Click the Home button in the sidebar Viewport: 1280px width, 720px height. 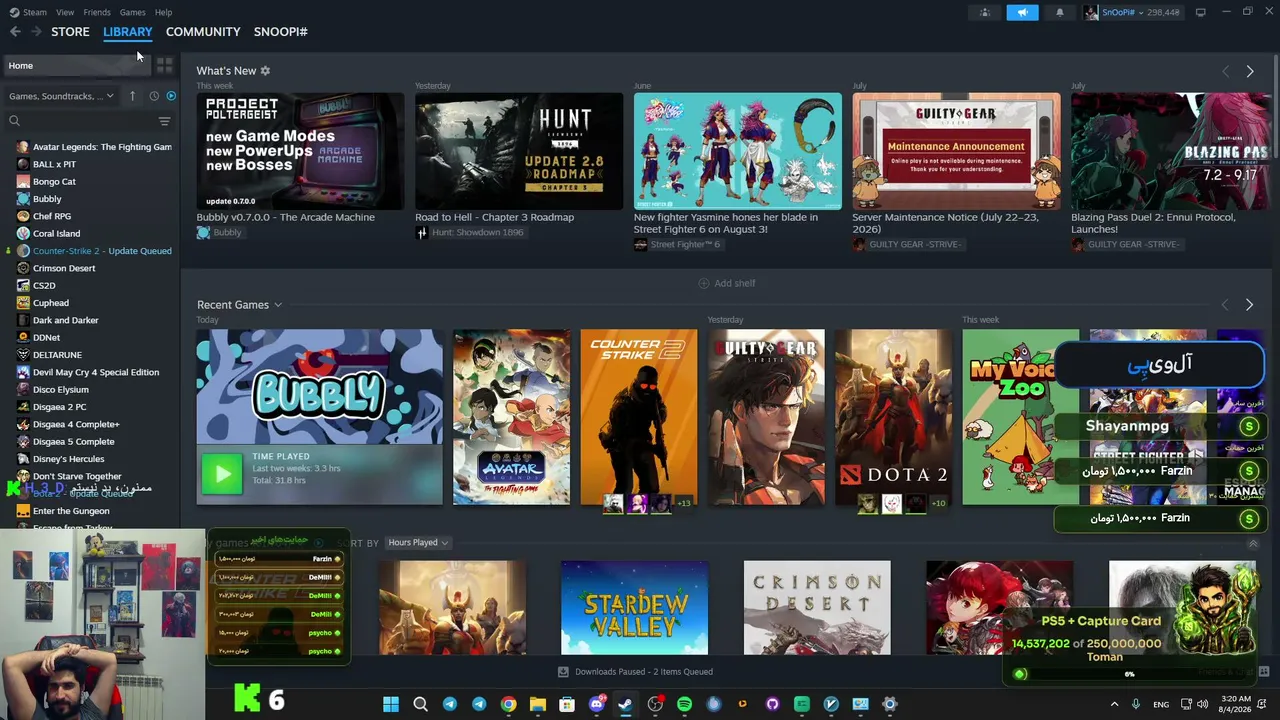[x=76, y=66]
